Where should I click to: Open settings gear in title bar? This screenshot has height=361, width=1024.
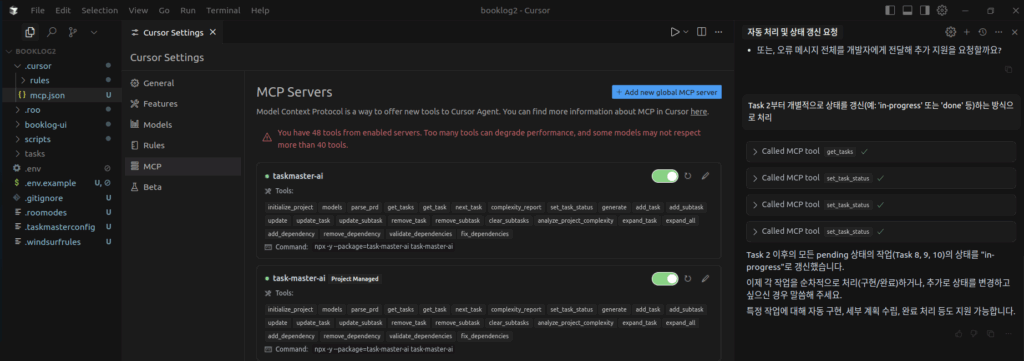click(x=942, y=10)
